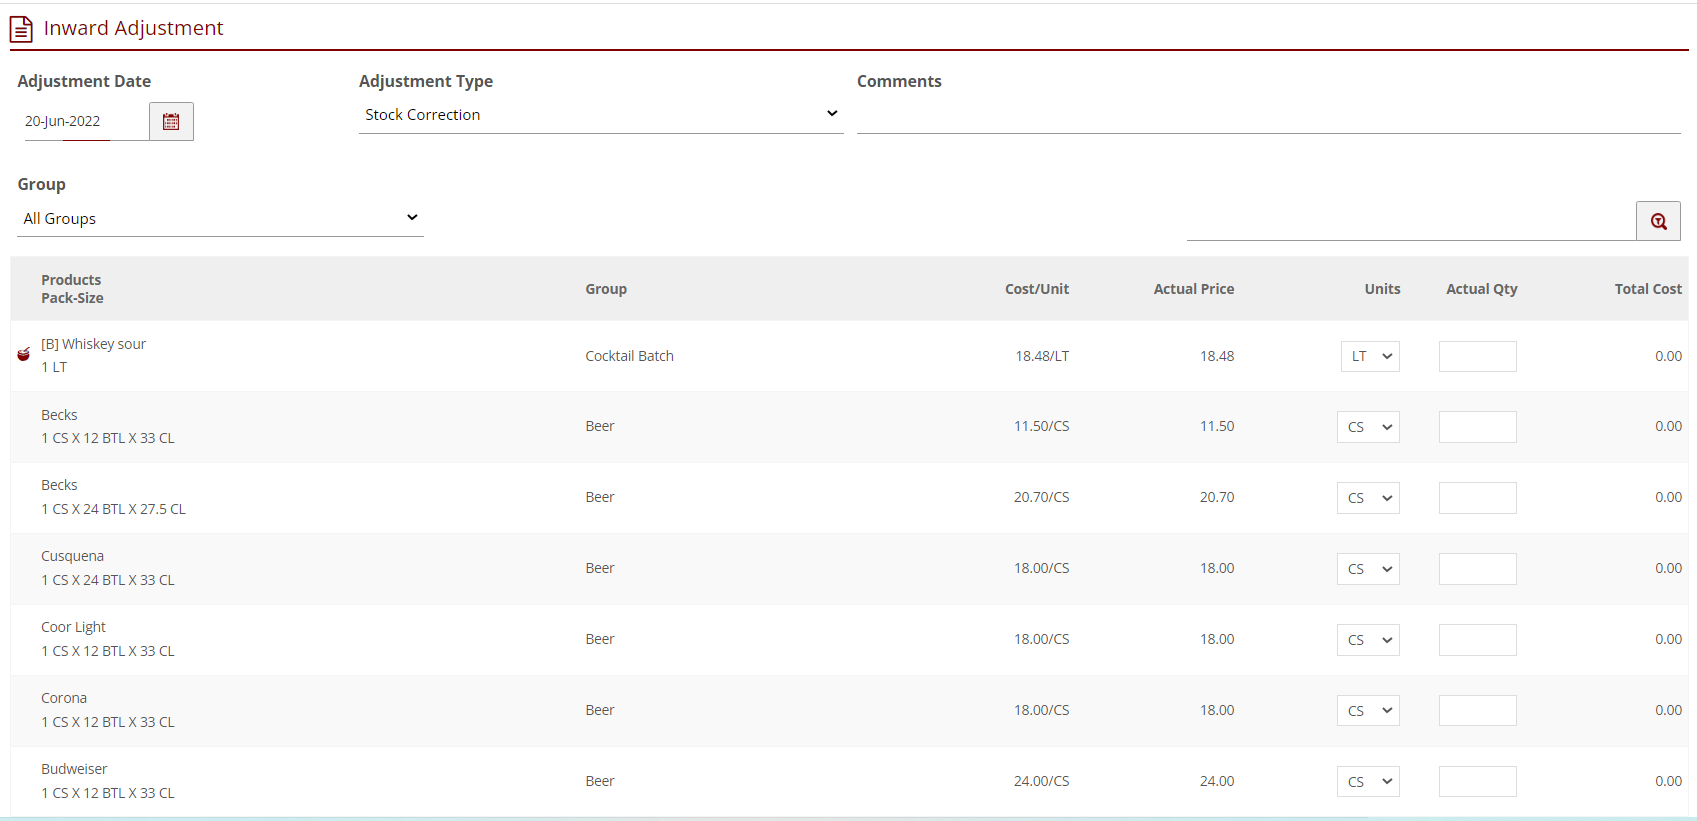Open units dropdown for Becks 24 BTL
This screenshot has width=1697, height=821.
coord(1368,498)
